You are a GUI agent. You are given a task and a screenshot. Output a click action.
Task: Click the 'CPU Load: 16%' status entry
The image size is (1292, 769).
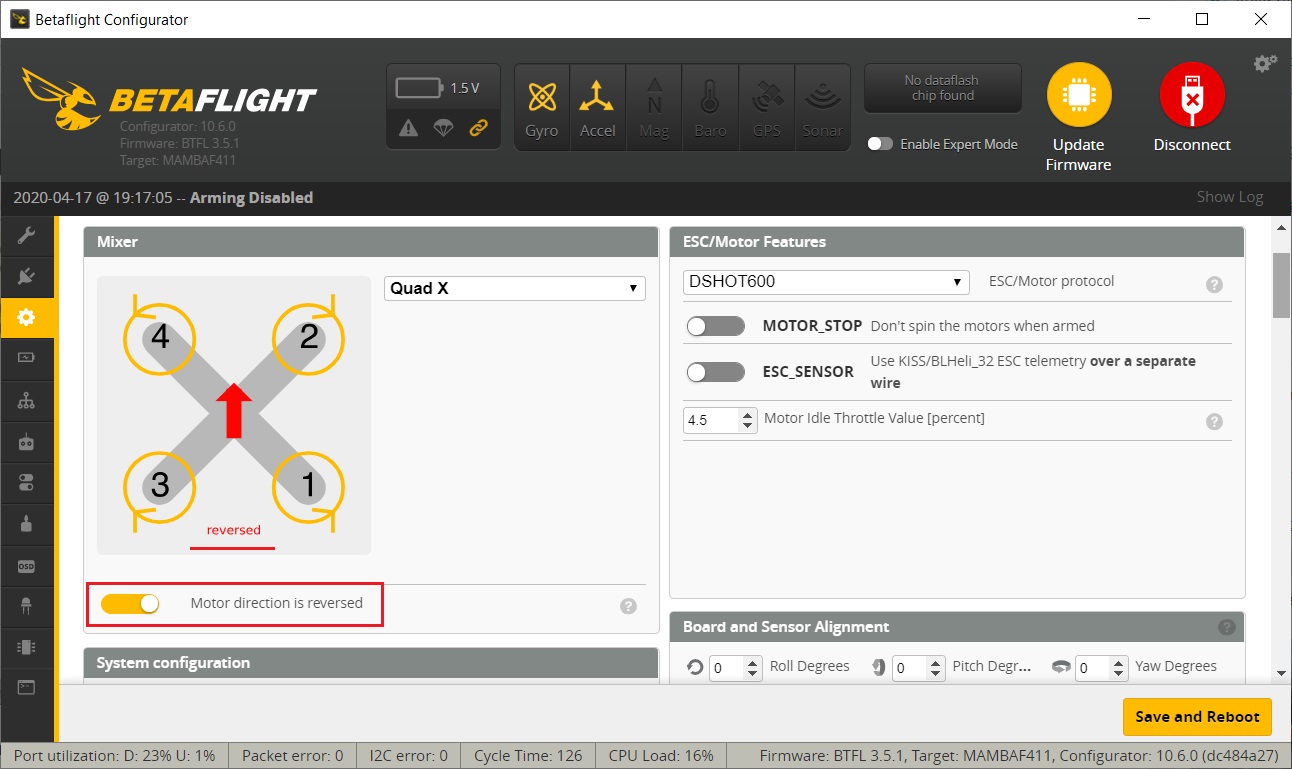pos(661,756)
